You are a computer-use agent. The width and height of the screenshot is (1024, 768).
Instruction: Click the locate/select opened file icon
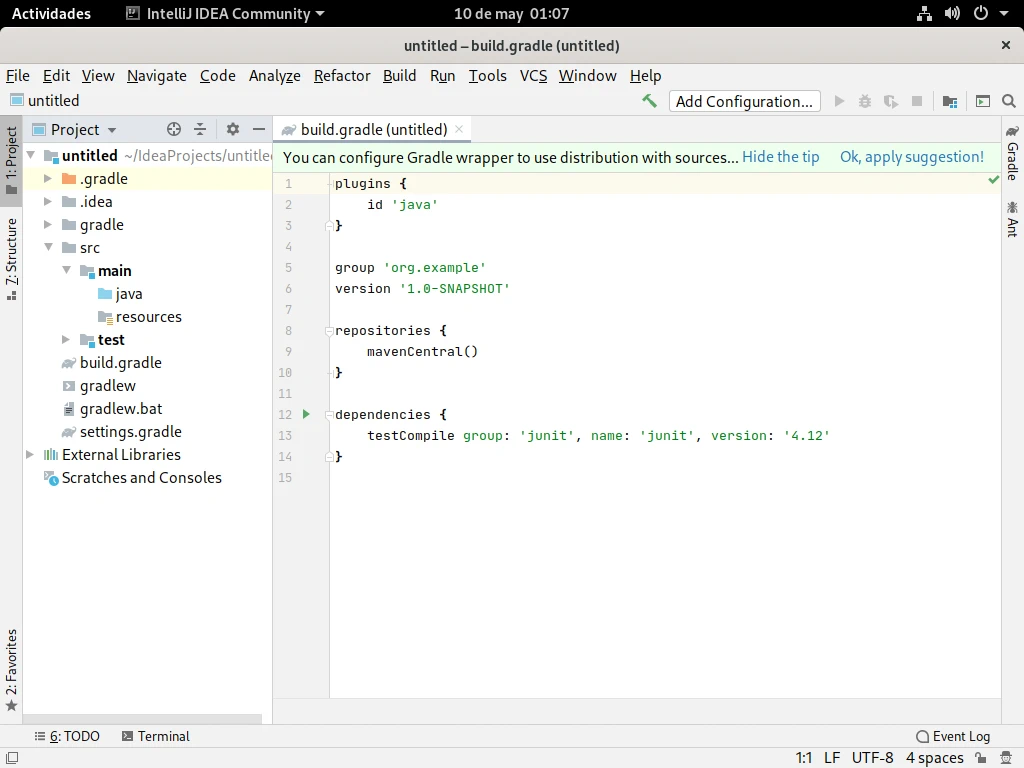pyautogui.click(x=174, y=129)
